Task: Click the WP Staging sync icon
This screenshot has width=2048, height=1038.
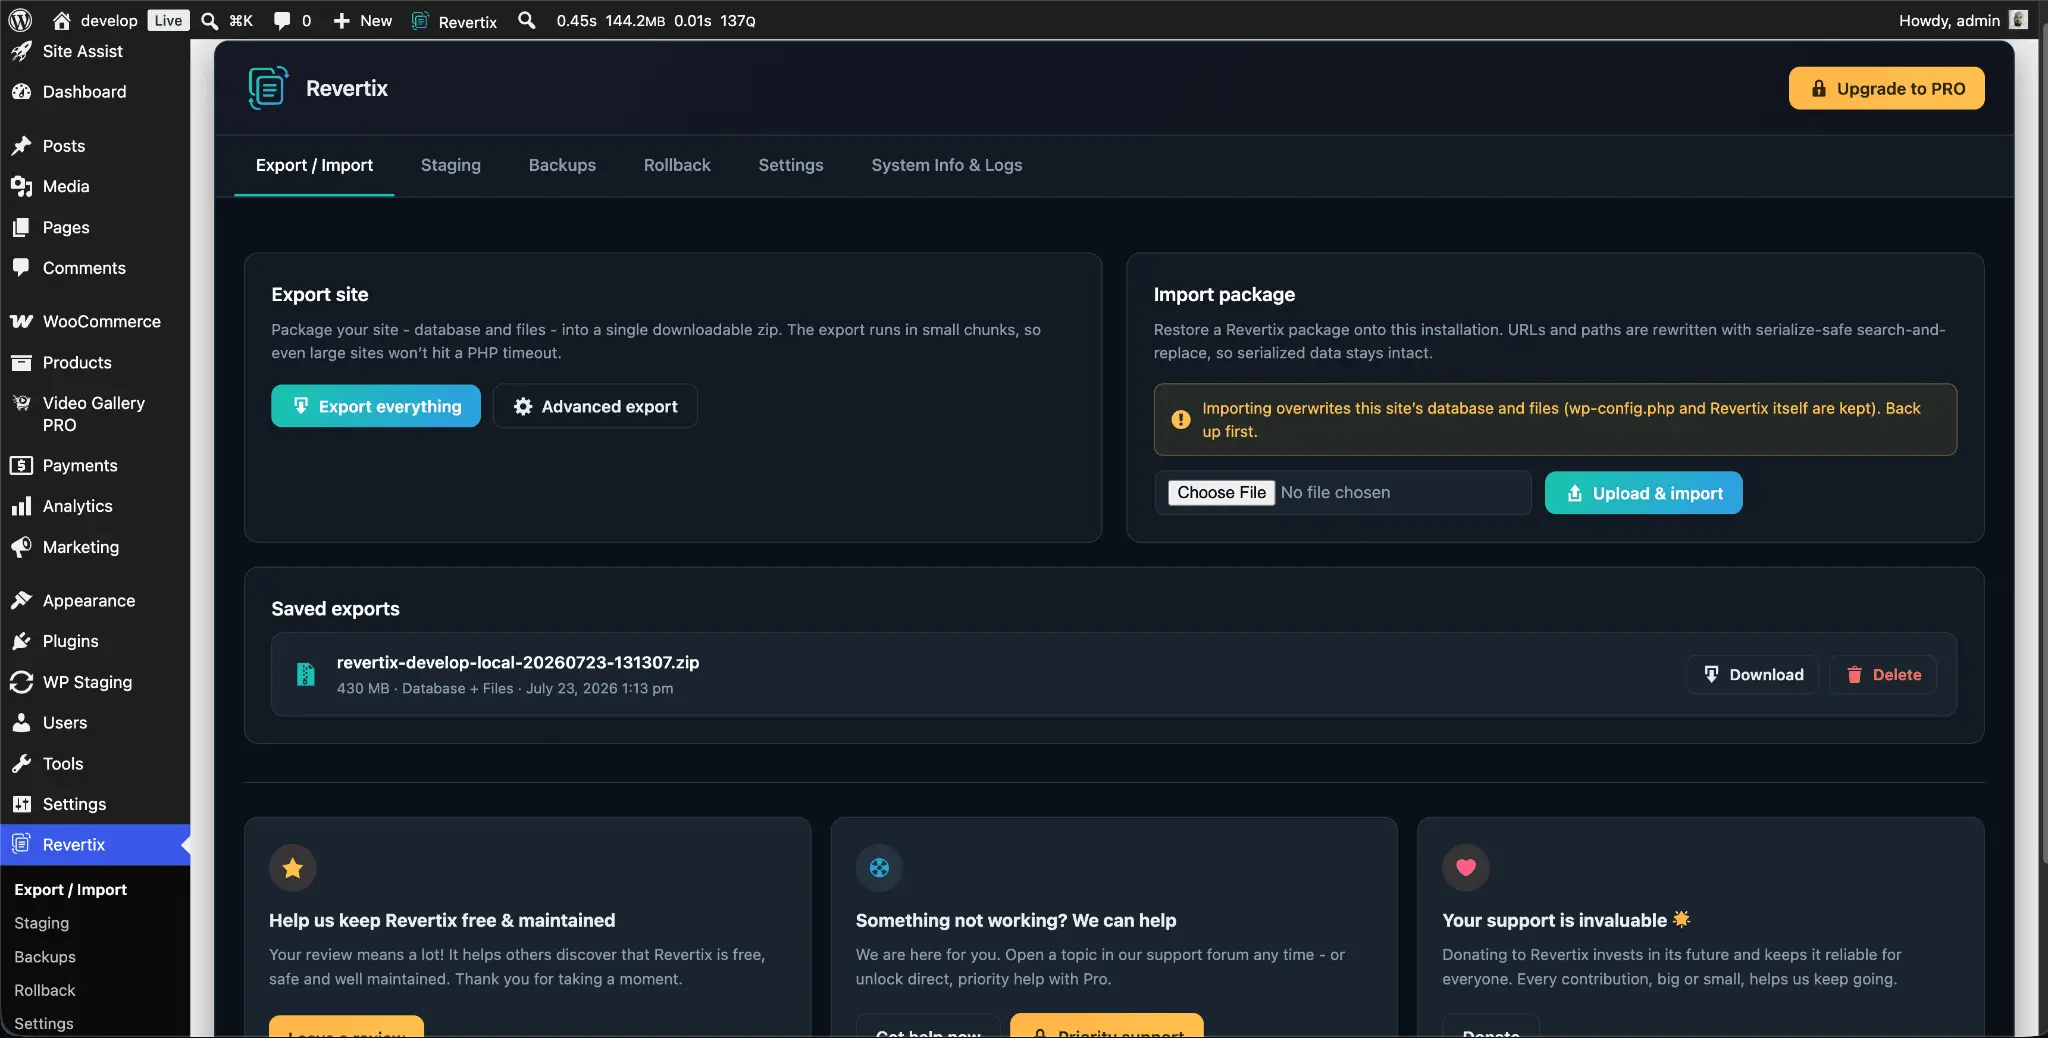Action: pos(21,682)
